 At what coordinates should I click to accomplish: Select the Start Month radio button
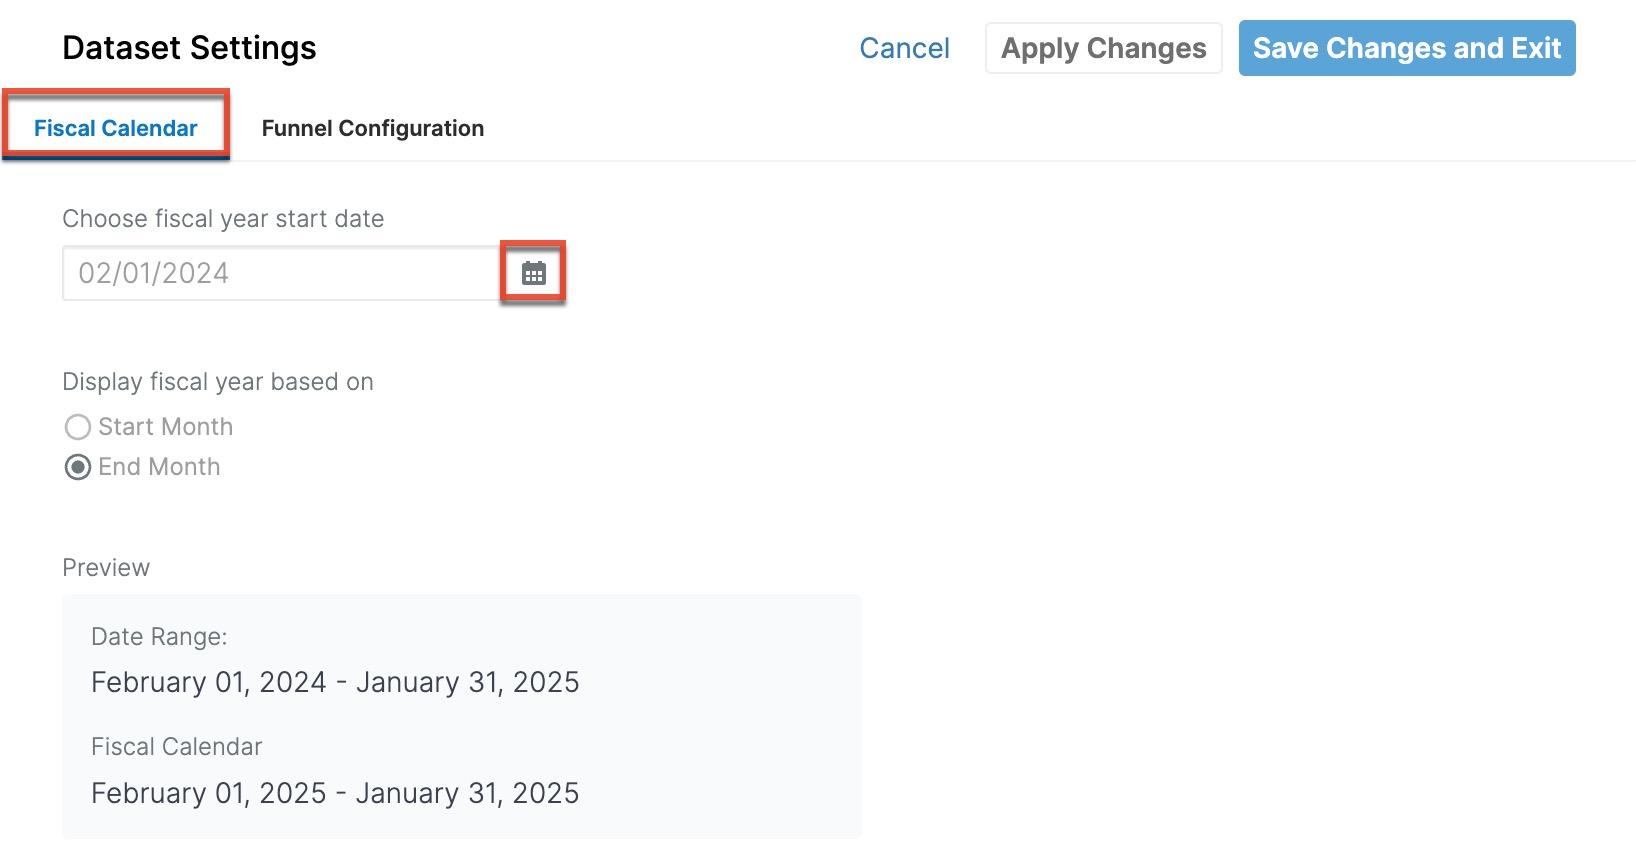[78, 427]
